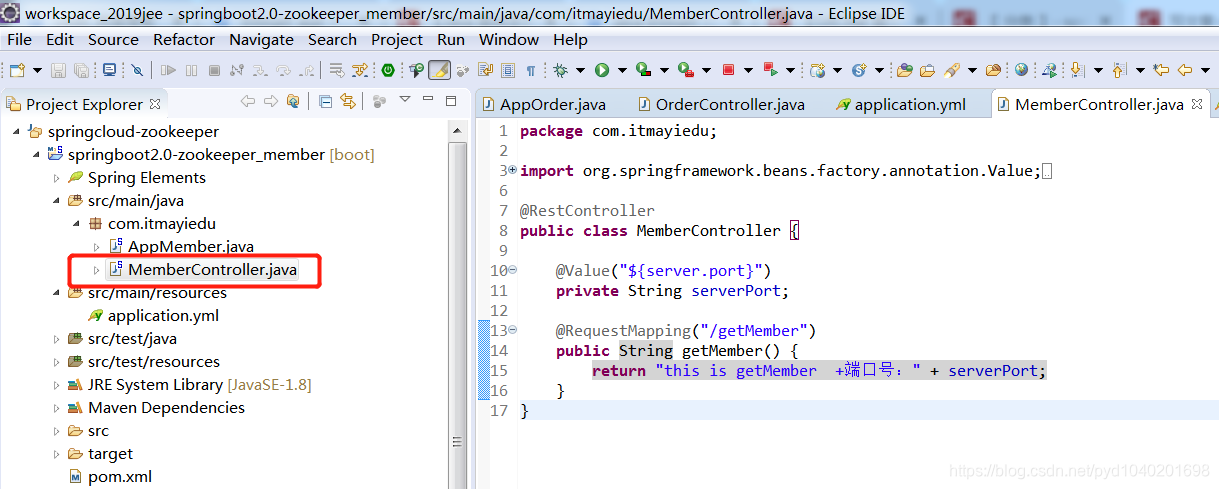This screenshot has height=489, width=1219.
Task: Click Skip All Breakpoints icon
Action: 137,70
